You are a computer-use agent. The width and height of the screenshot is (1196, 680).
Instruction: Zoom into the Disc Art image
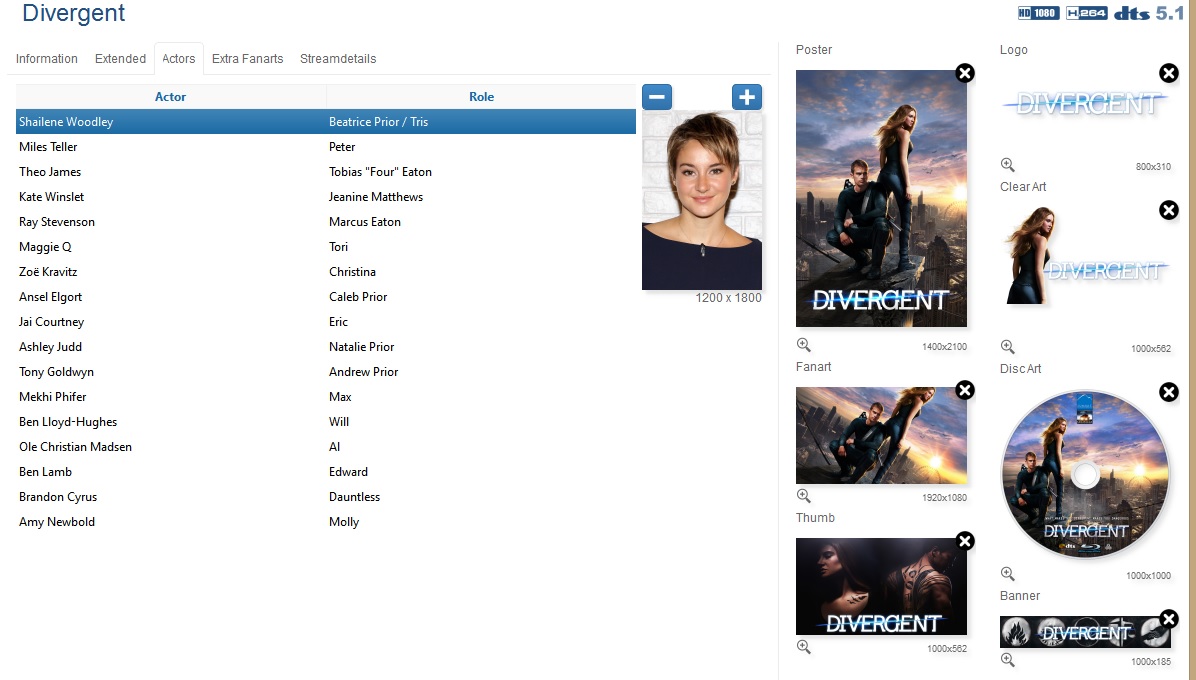click(x=1008, y=573)
